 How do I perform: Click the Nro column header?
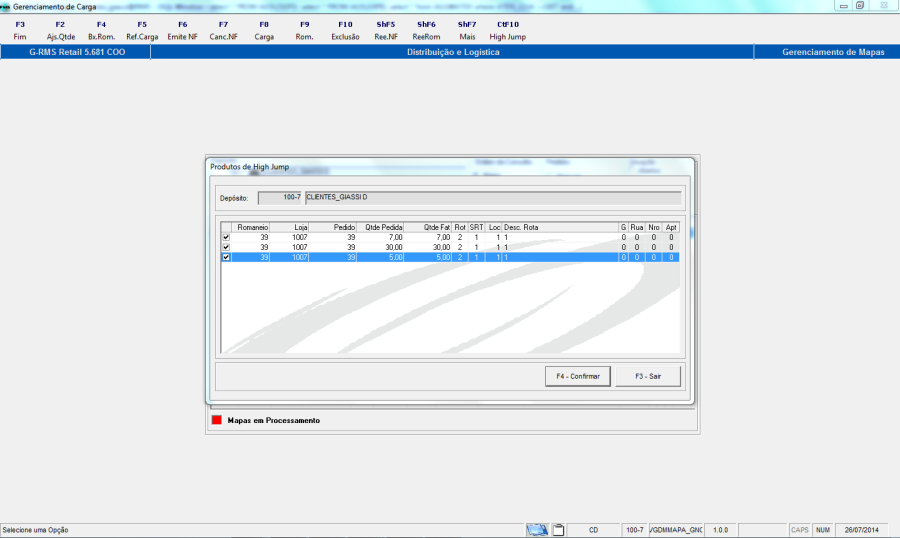pos(654,227)
